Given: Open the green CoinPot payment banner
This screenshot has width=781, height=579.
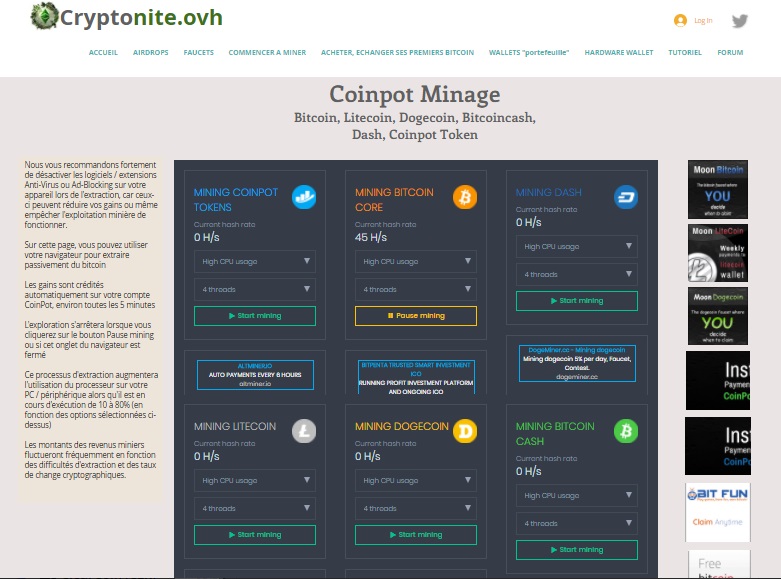Looking at the screenshot, I should (718, 380).
